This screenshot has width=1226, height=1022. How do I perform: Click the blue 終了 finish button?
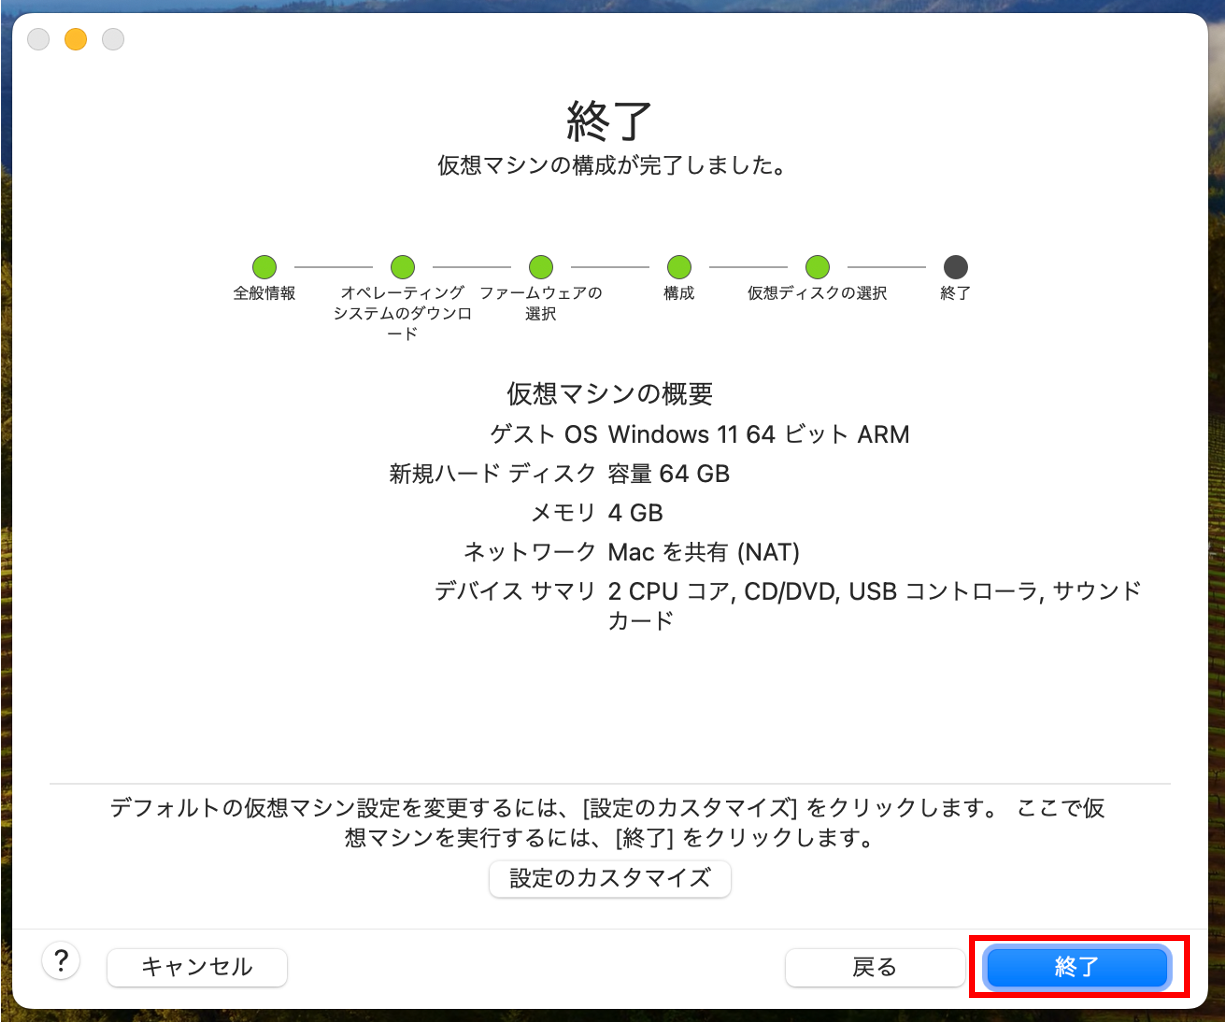[x=1077, y=967]
